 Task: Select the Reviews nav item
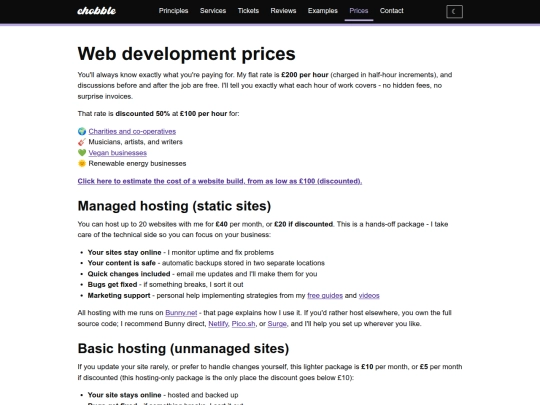[x=283, y=11]
